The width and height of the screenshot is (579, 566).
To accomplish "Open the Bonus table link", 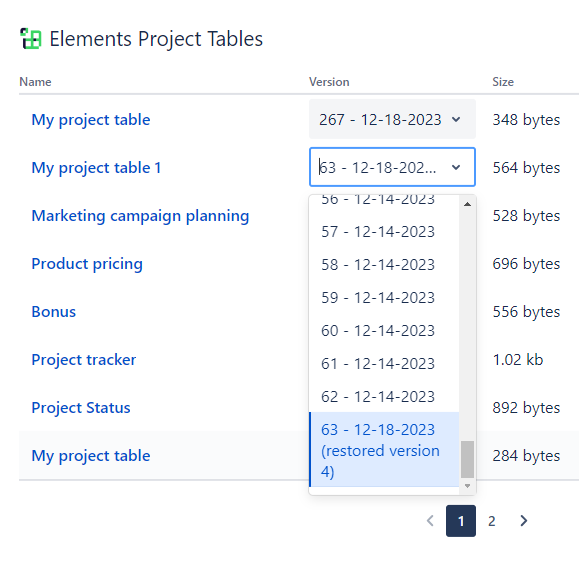I will pos(54,312).
